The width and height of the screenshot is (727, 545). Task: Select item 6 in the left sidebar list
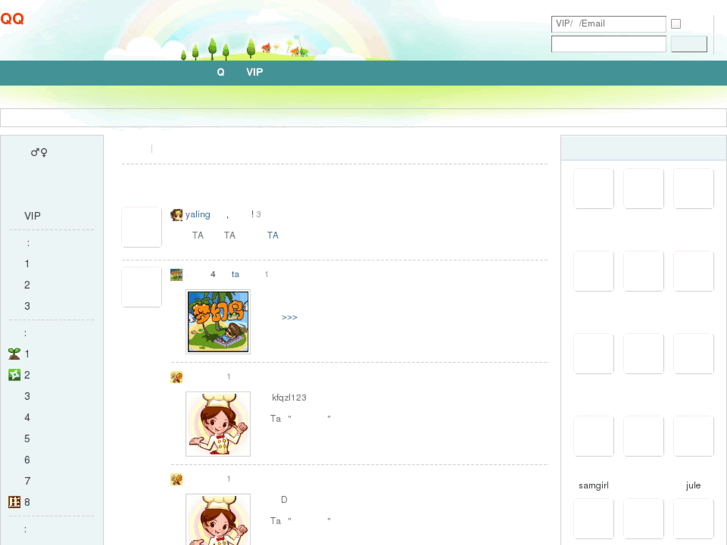27,460
